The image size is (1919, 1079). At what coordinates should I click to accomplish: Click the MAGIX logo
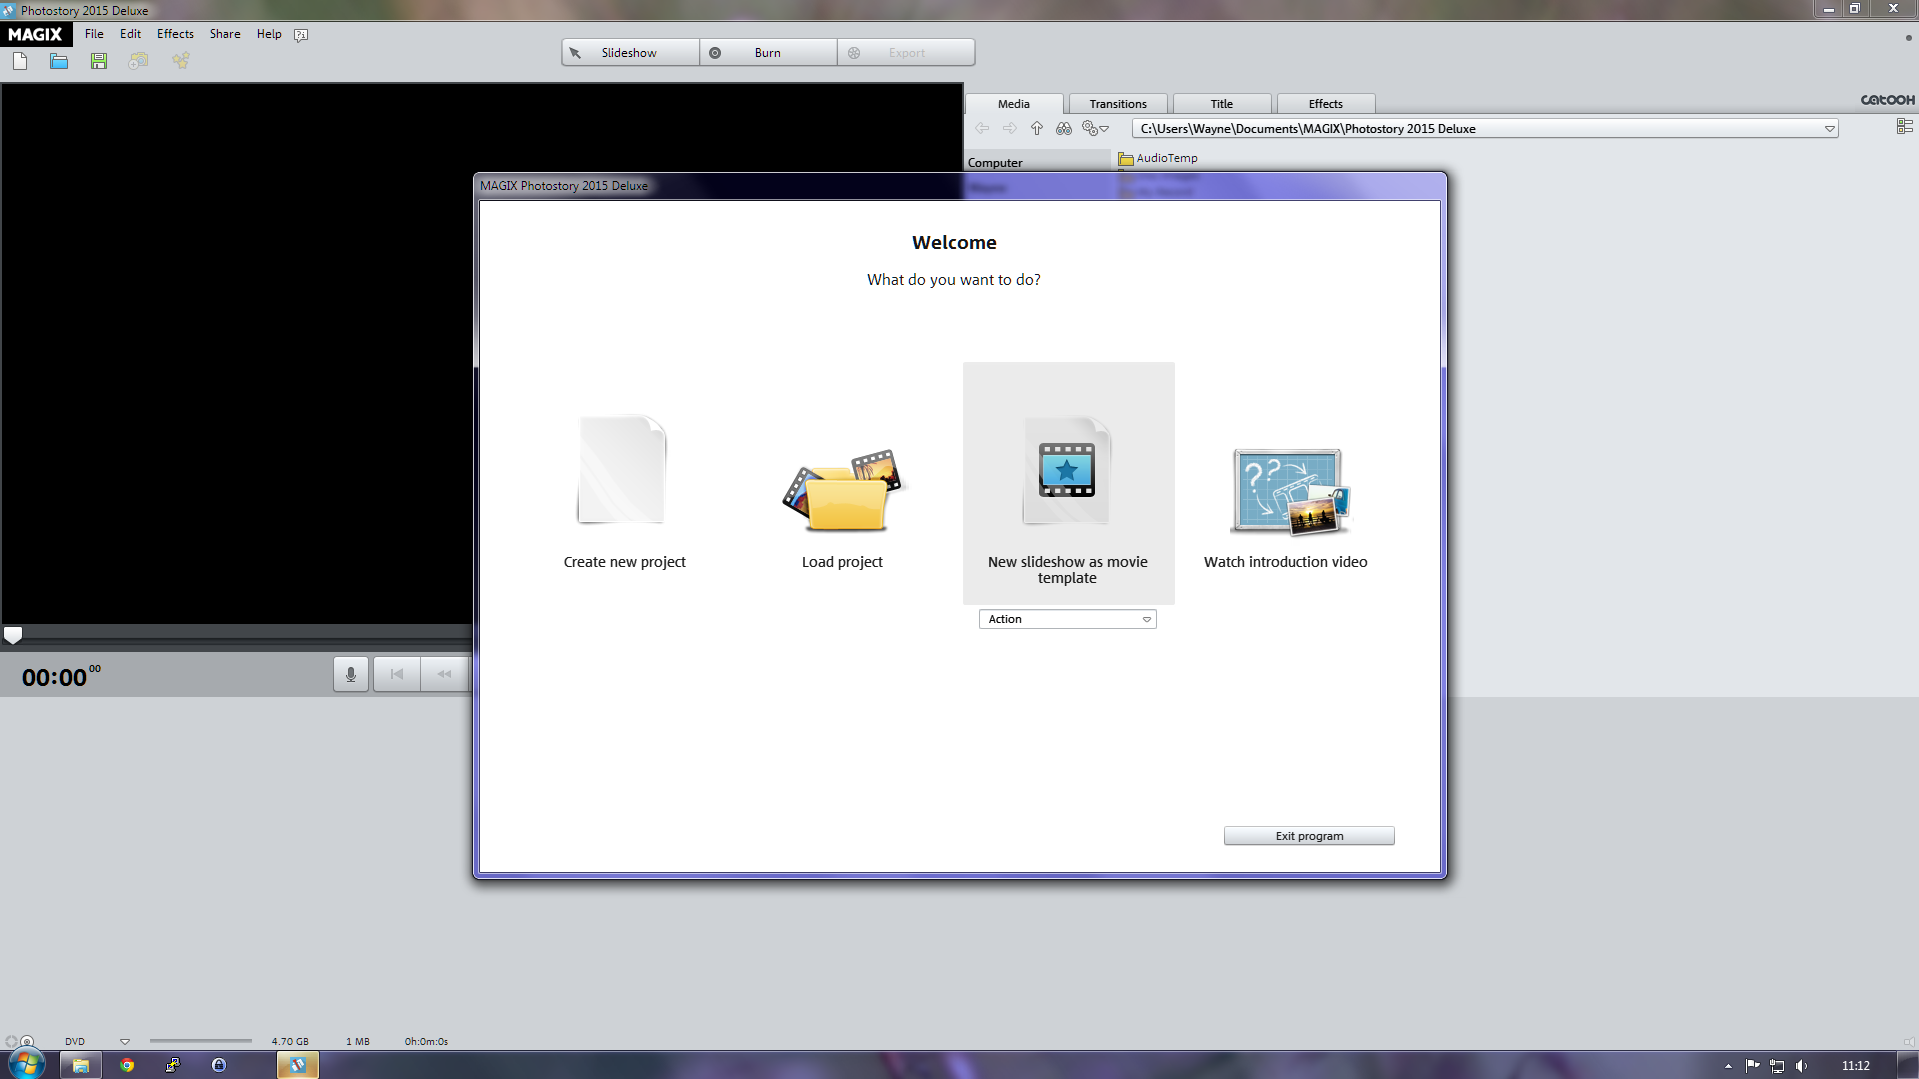tap(36, 34)
